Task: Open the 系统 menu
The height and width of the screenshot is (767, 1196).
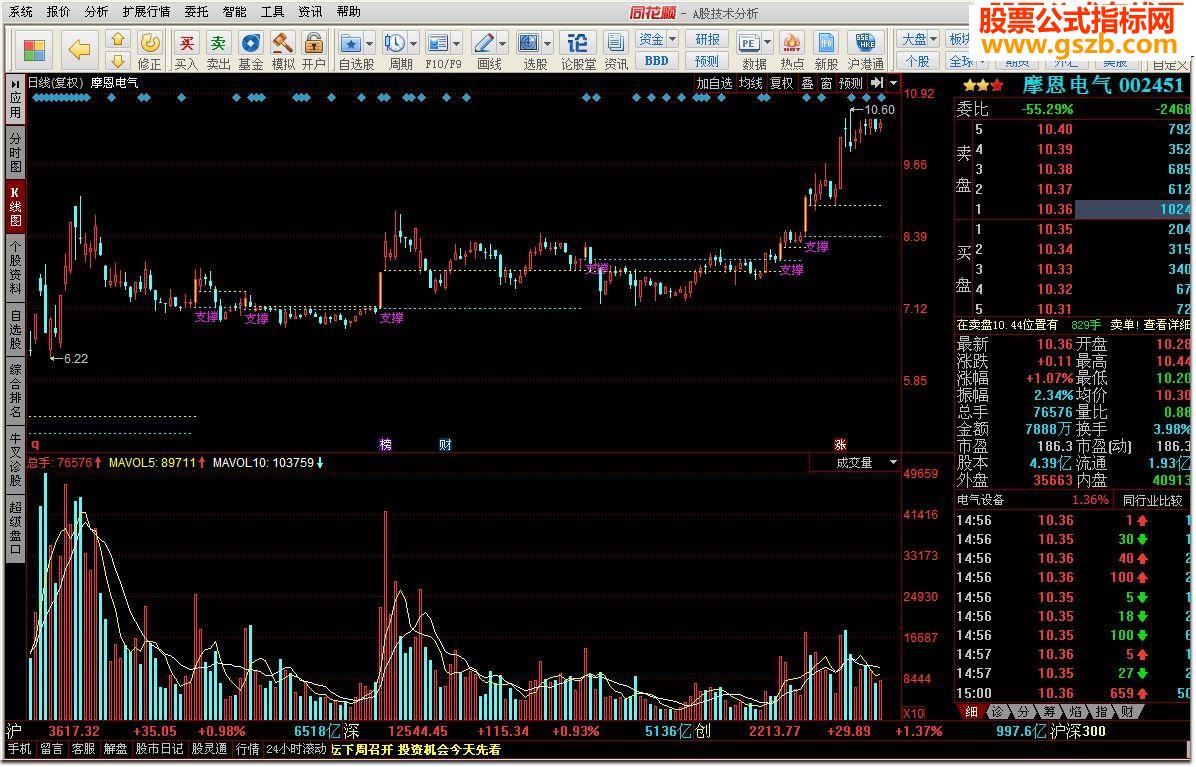Action: click(21, 11)
